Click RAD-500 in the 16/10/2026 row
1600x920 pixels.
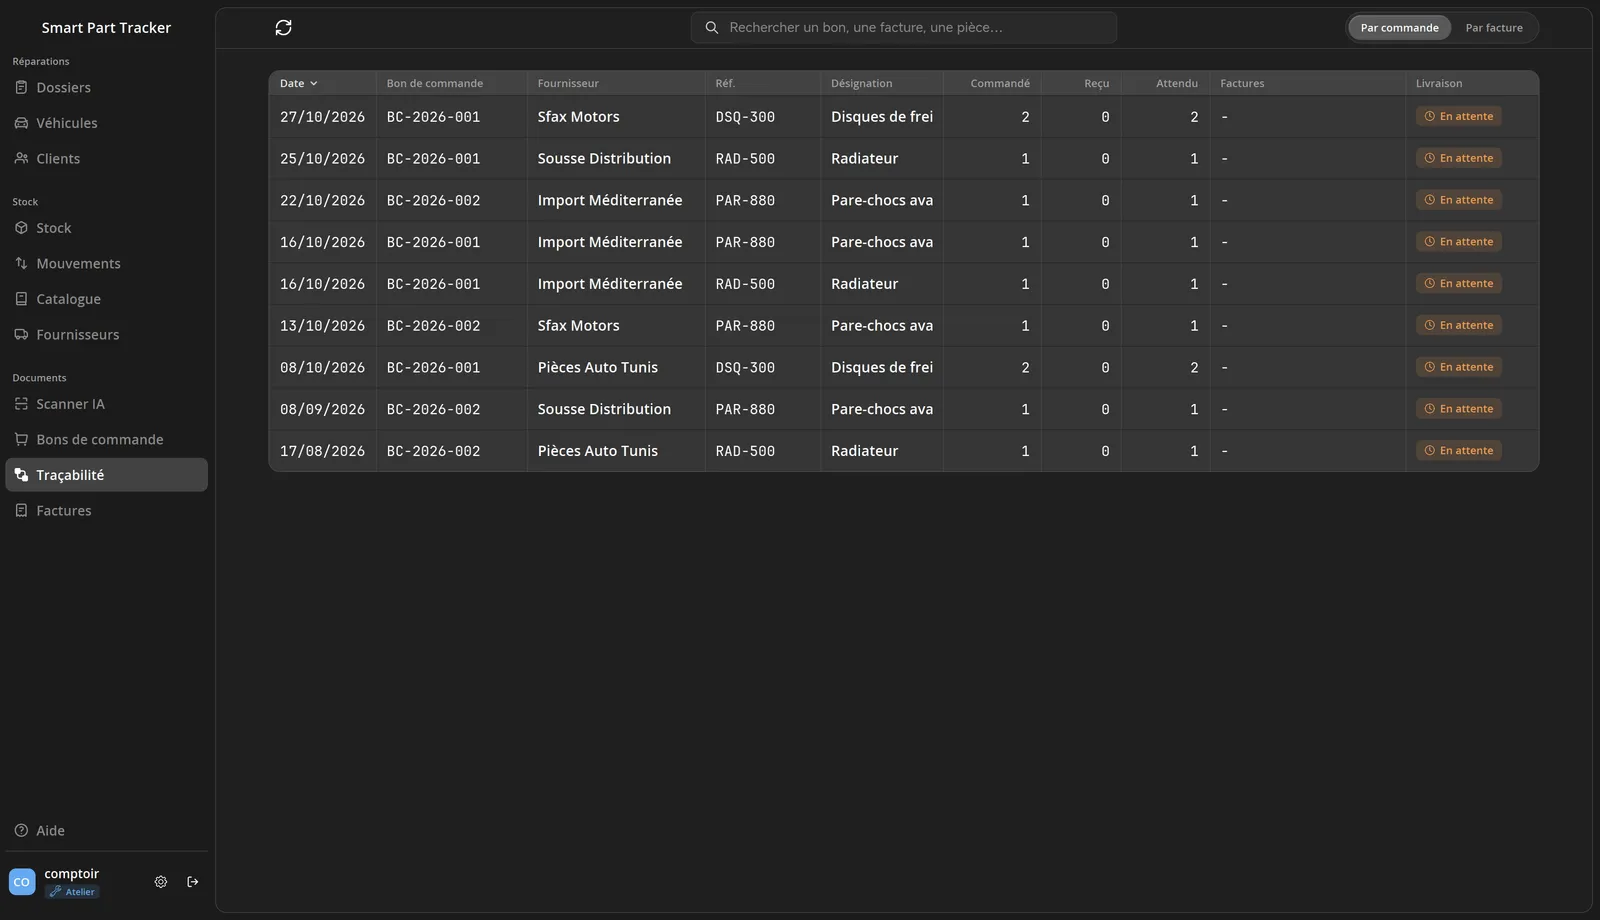[x=745, y=284]
